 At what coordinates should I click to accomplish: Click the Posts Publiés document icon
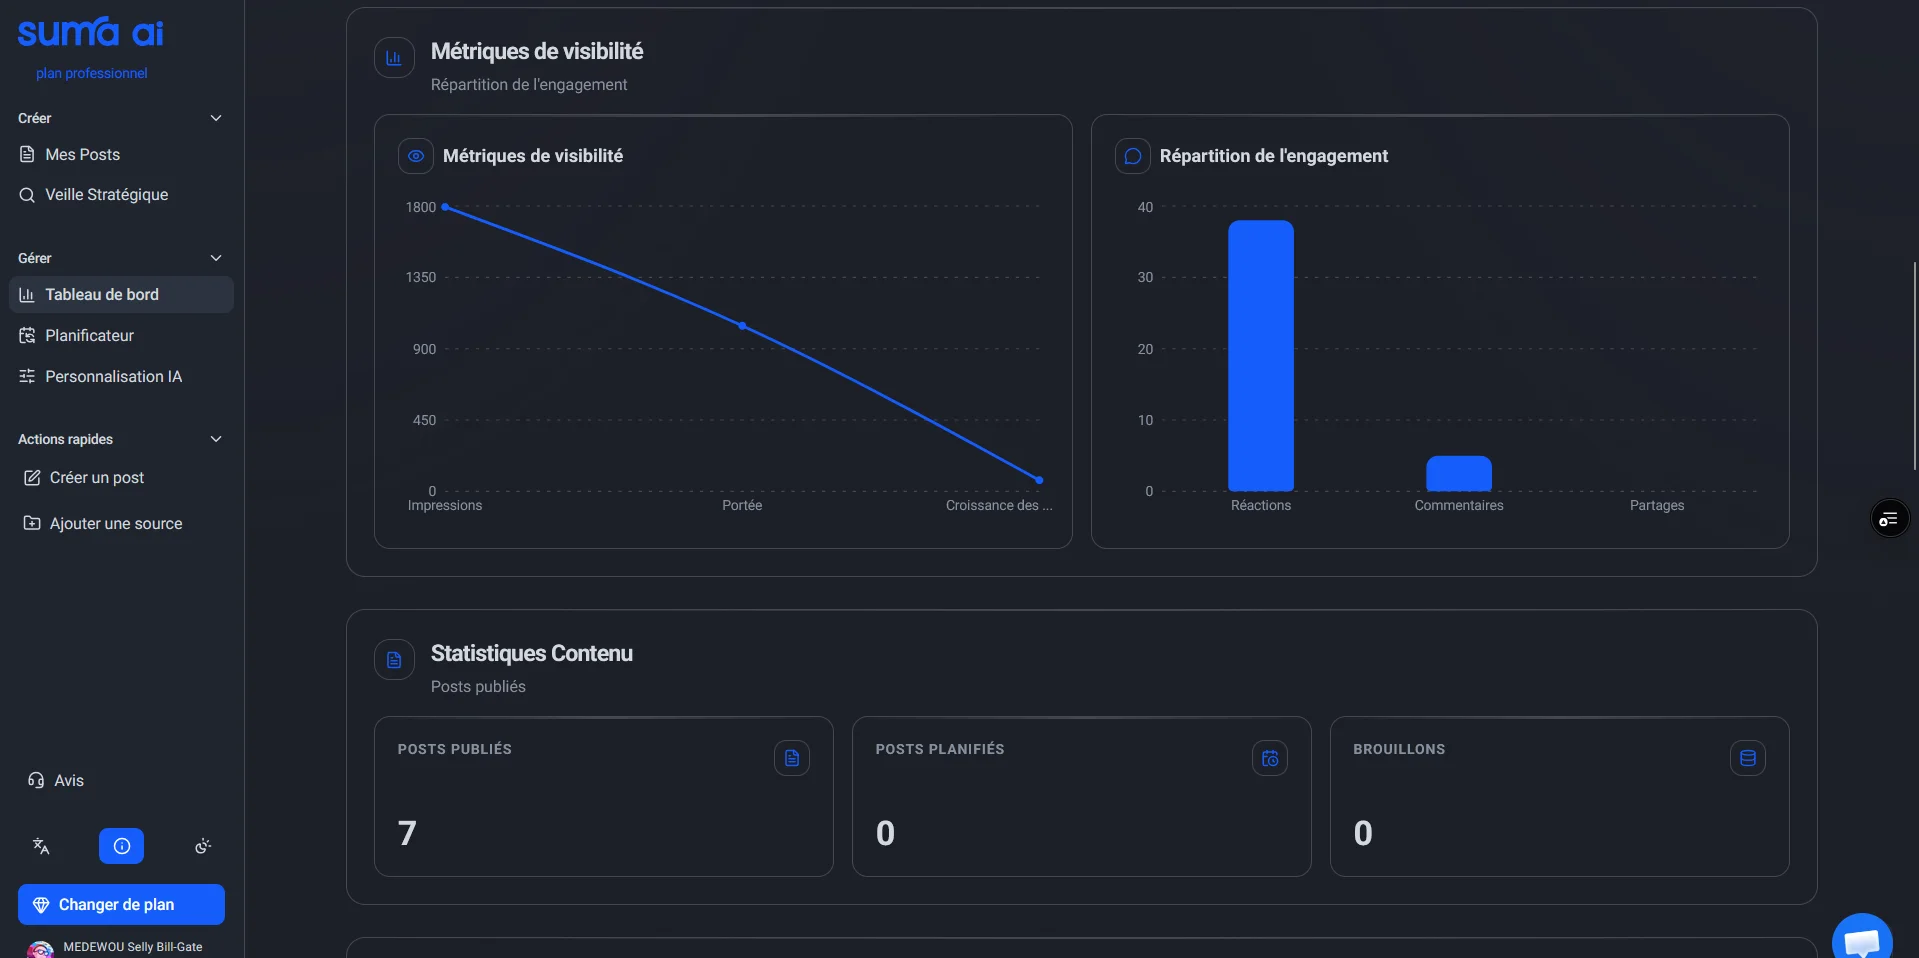(x=791, y=758)
